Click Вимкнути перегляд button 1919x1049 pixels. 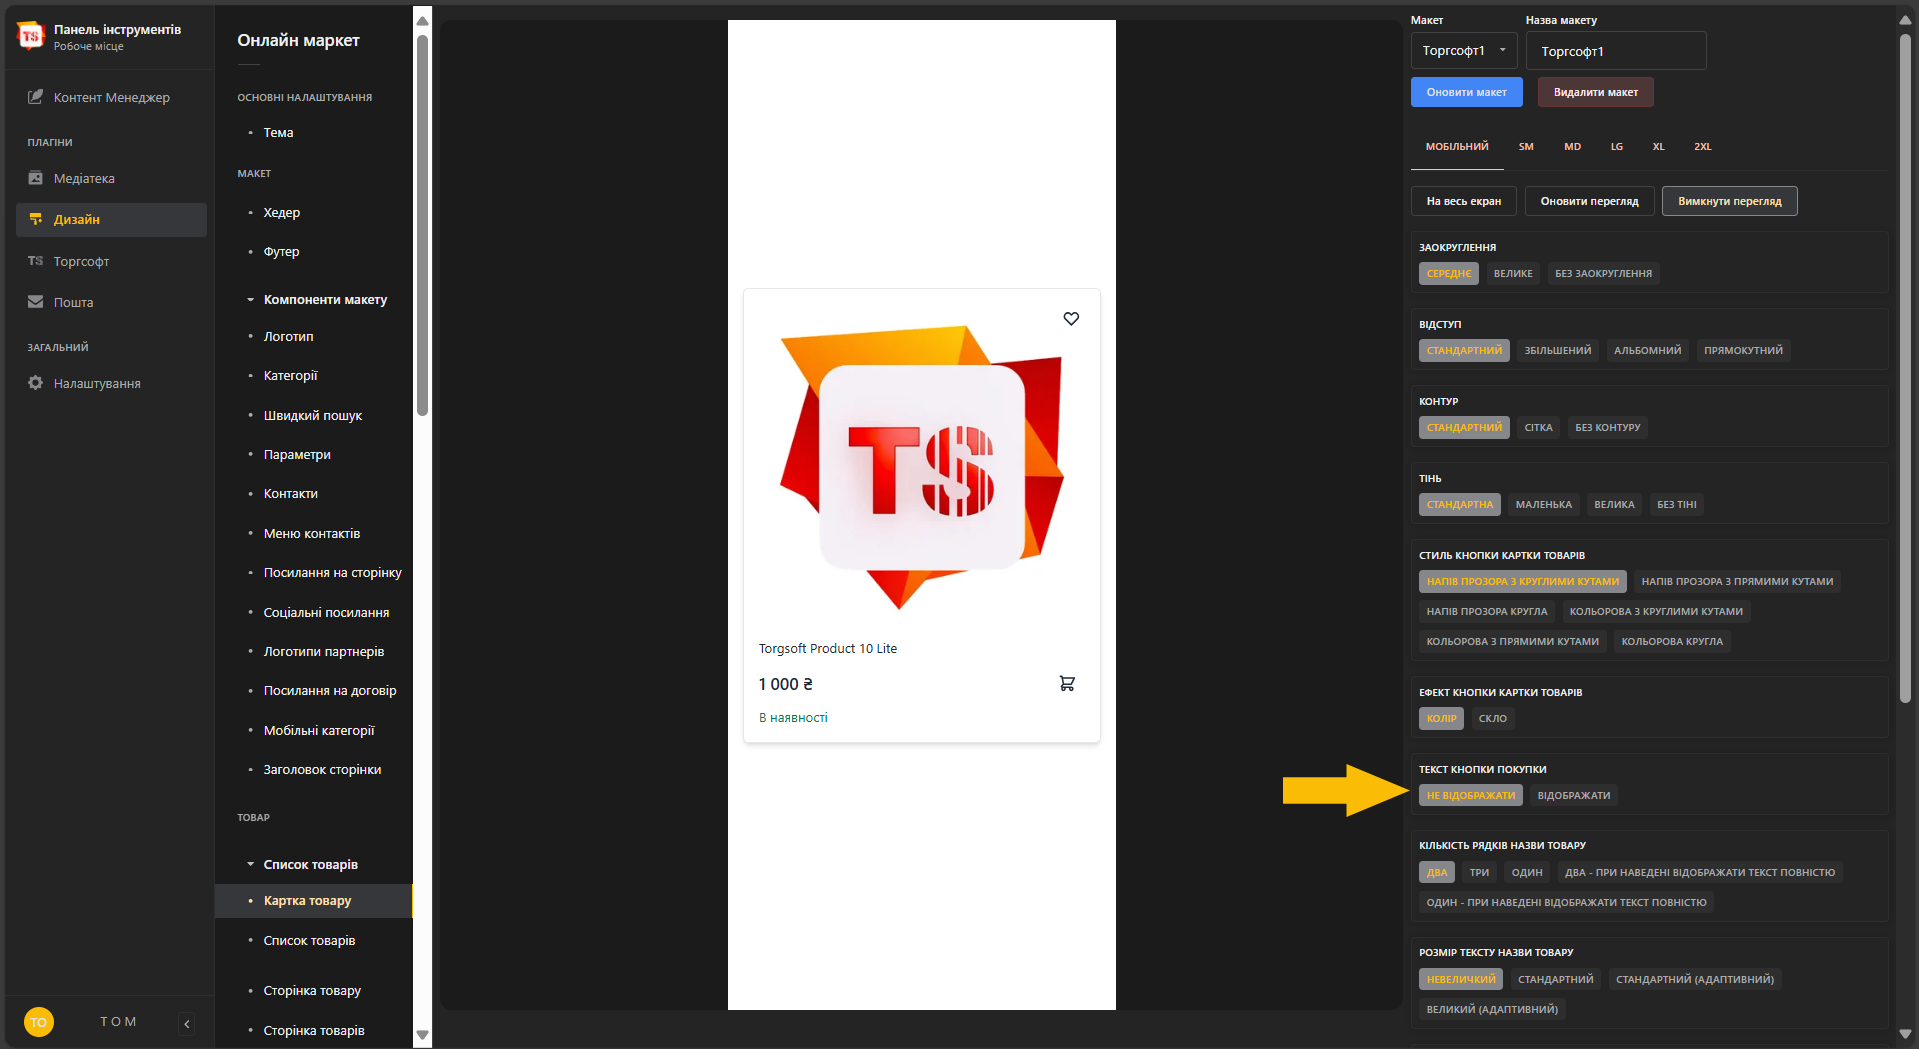pos(1729,201)
